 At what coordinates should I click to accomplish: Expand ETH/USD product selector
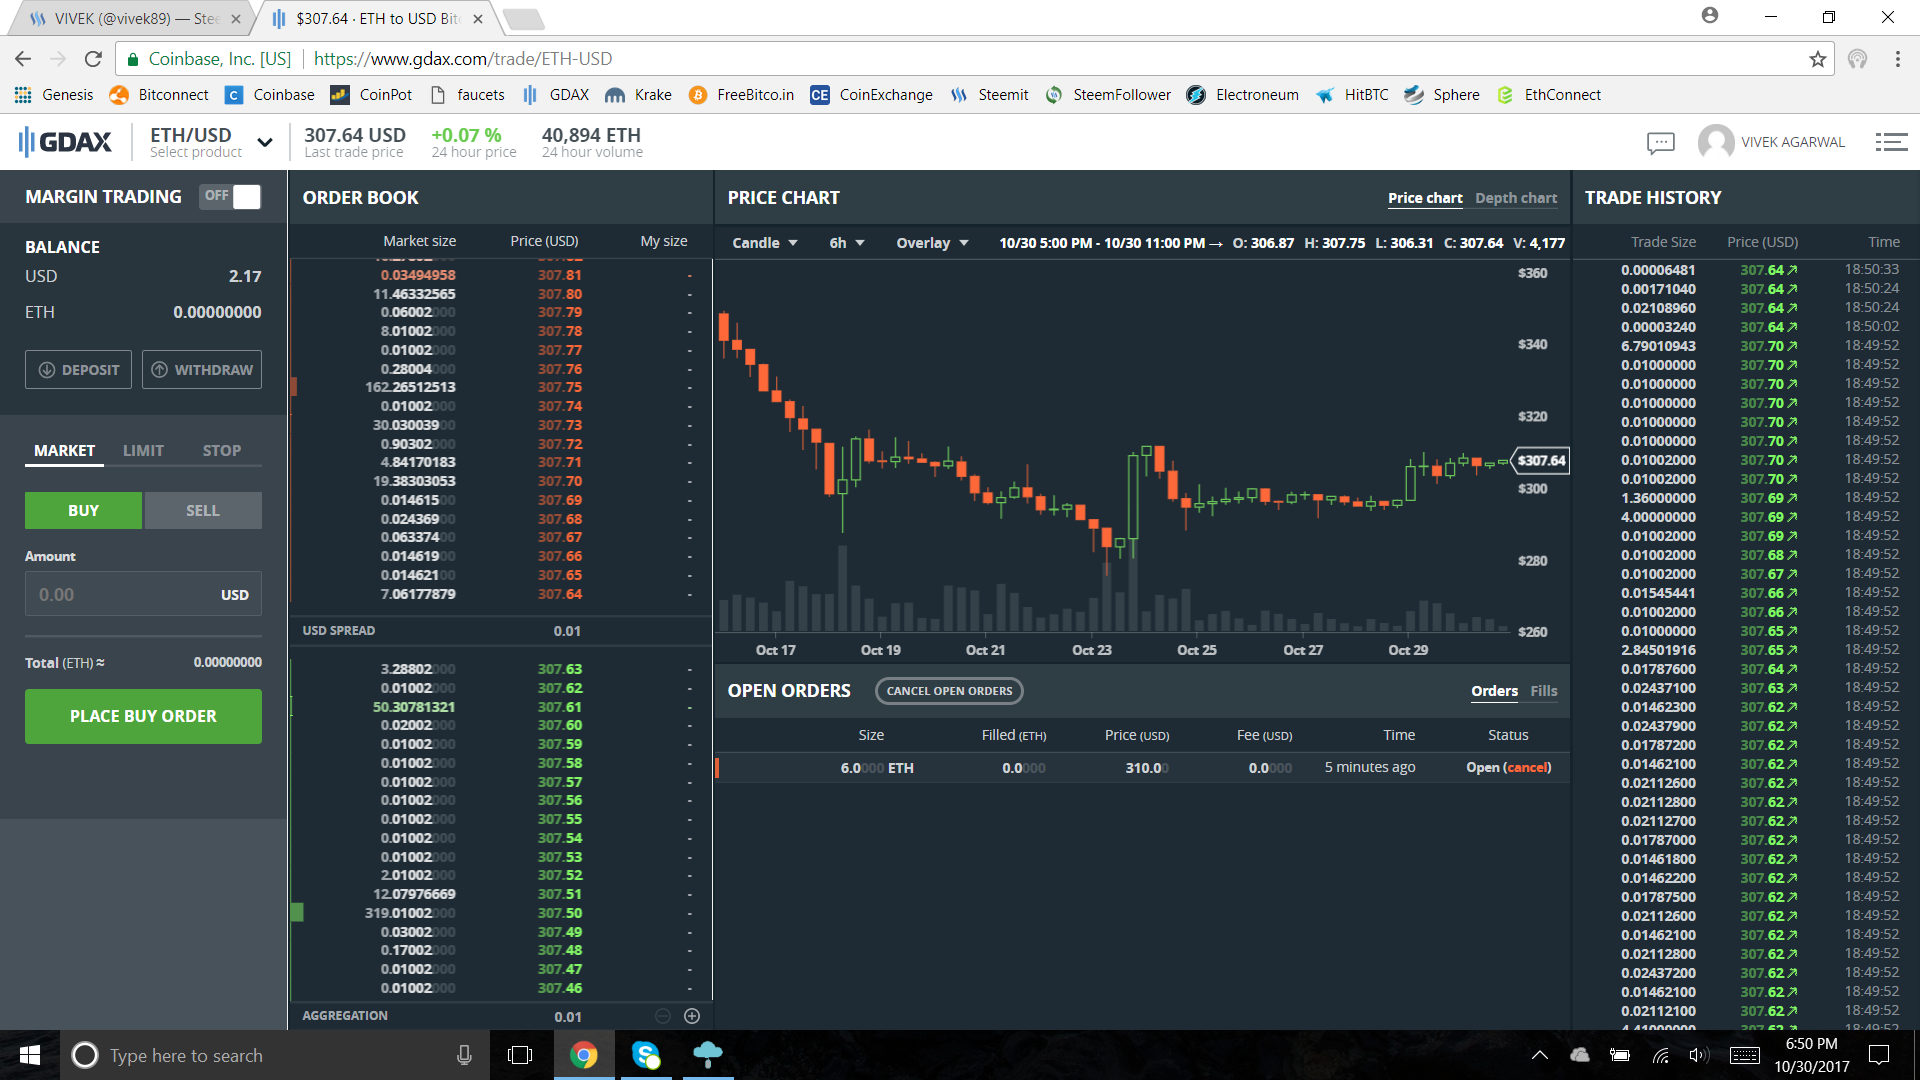264,142
